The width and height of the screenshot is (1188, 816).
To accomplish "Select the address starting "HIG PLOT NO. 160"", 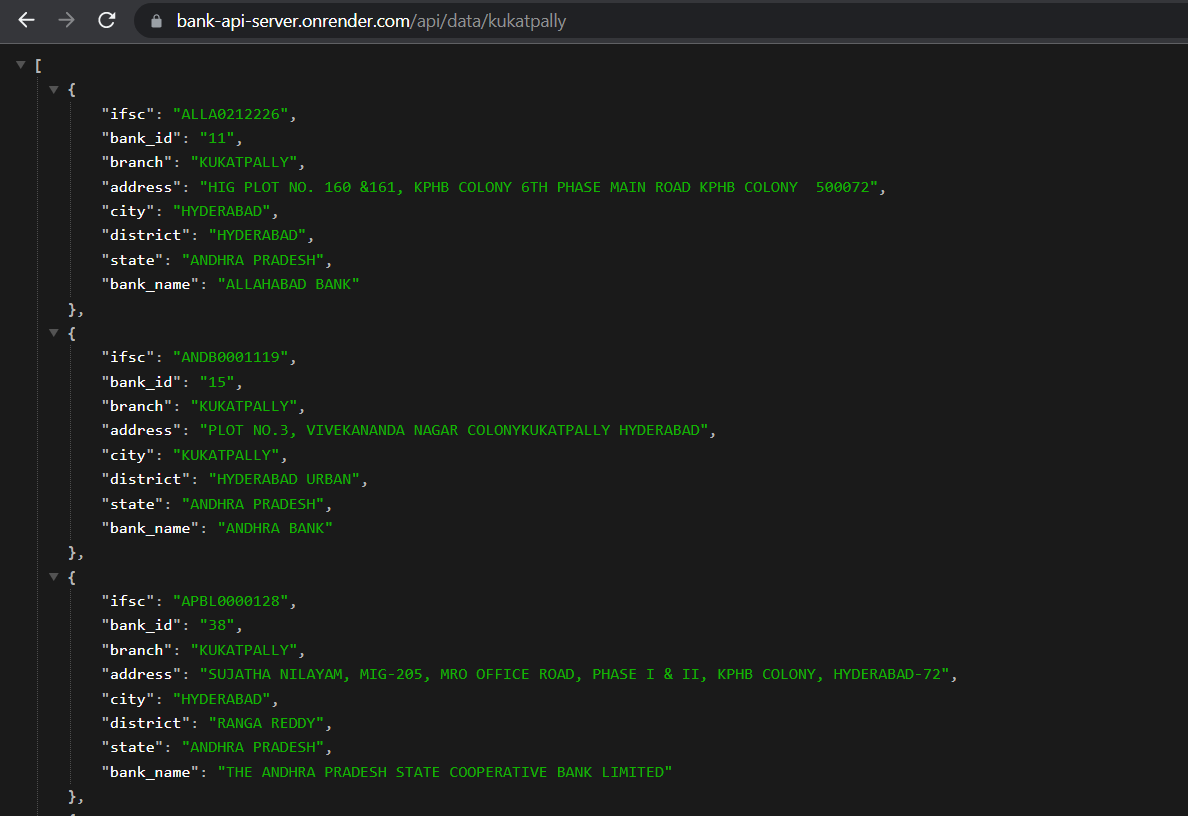I will click(539, 186).
